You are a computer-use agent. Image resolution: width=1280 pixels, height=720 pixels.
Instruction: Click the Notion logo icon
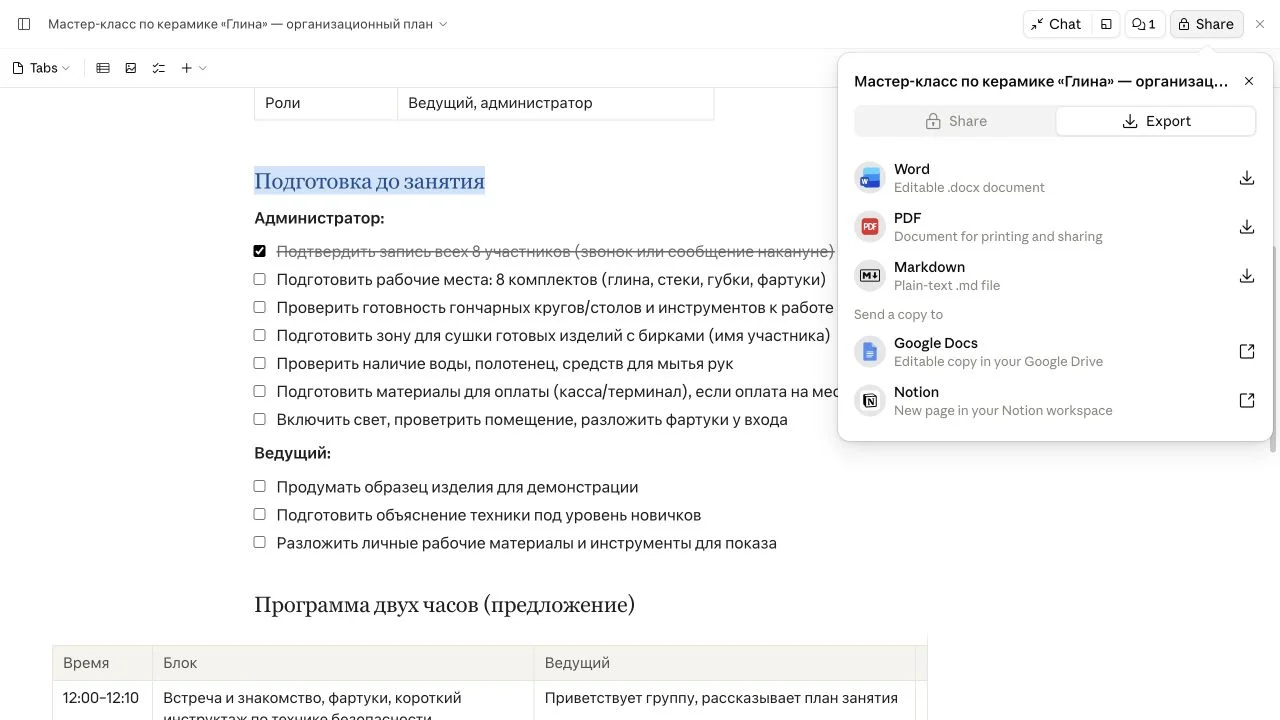870,401
